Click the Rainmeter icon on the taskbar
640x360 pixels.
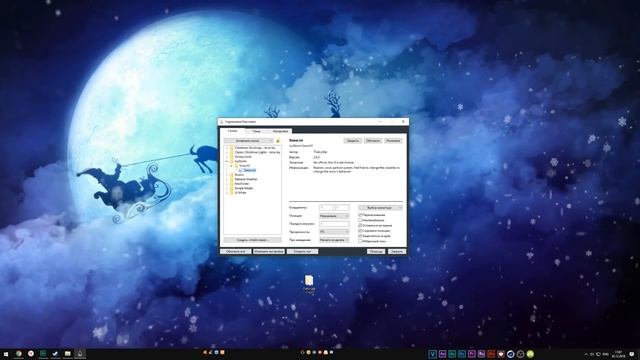click(x=80, y=354)
